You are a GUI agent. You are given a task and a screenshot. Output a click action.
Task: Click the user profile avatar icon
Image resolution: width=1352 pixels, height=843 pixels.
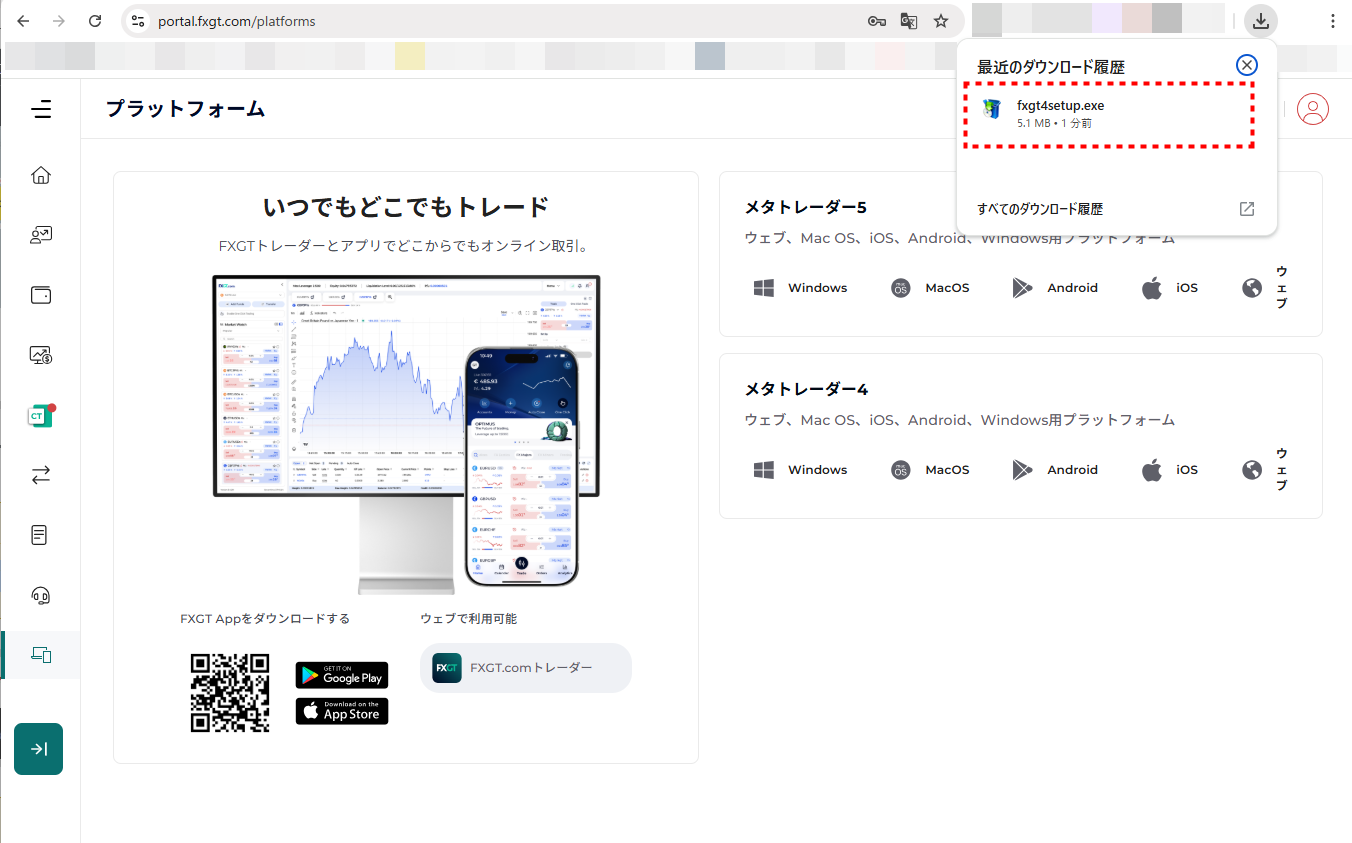pyautogui.click(x=1312, y=109)
